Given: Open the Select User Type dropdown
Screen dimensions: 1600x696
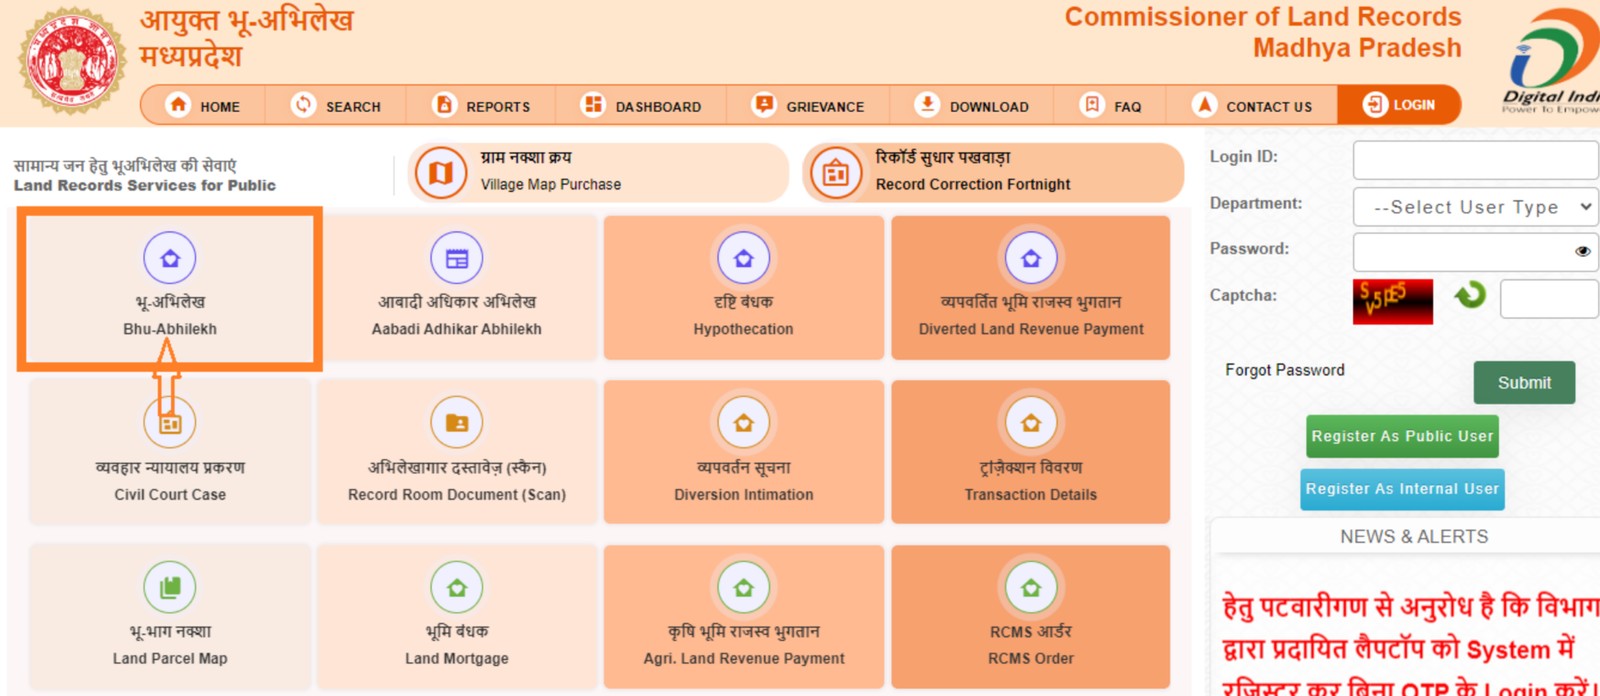Looking at the screenshot, I should 1475,207.
